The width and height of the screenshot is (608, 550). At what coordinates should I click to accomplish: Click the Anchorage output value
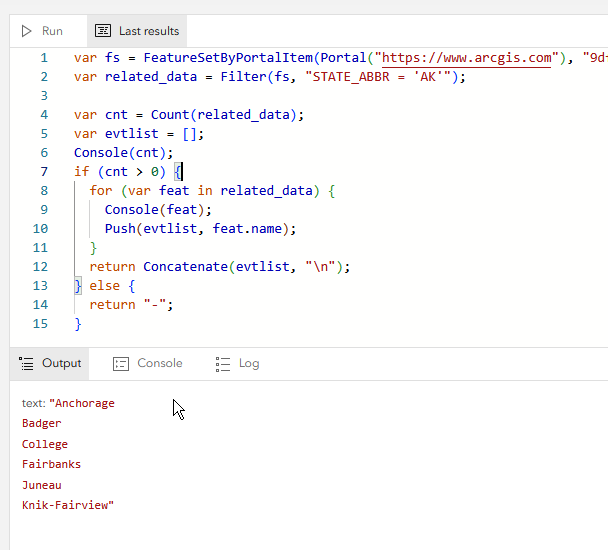tap(82, 404)
